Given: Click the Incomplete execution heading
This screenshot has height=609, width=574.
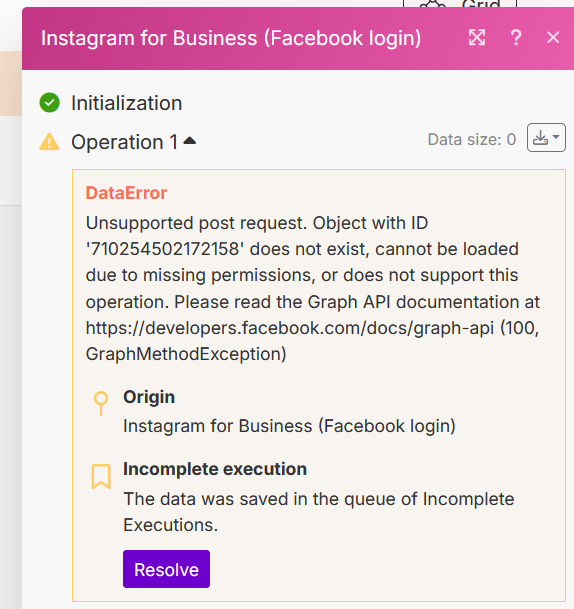Looking at the screenshot, I should click(x=215, y=469).
